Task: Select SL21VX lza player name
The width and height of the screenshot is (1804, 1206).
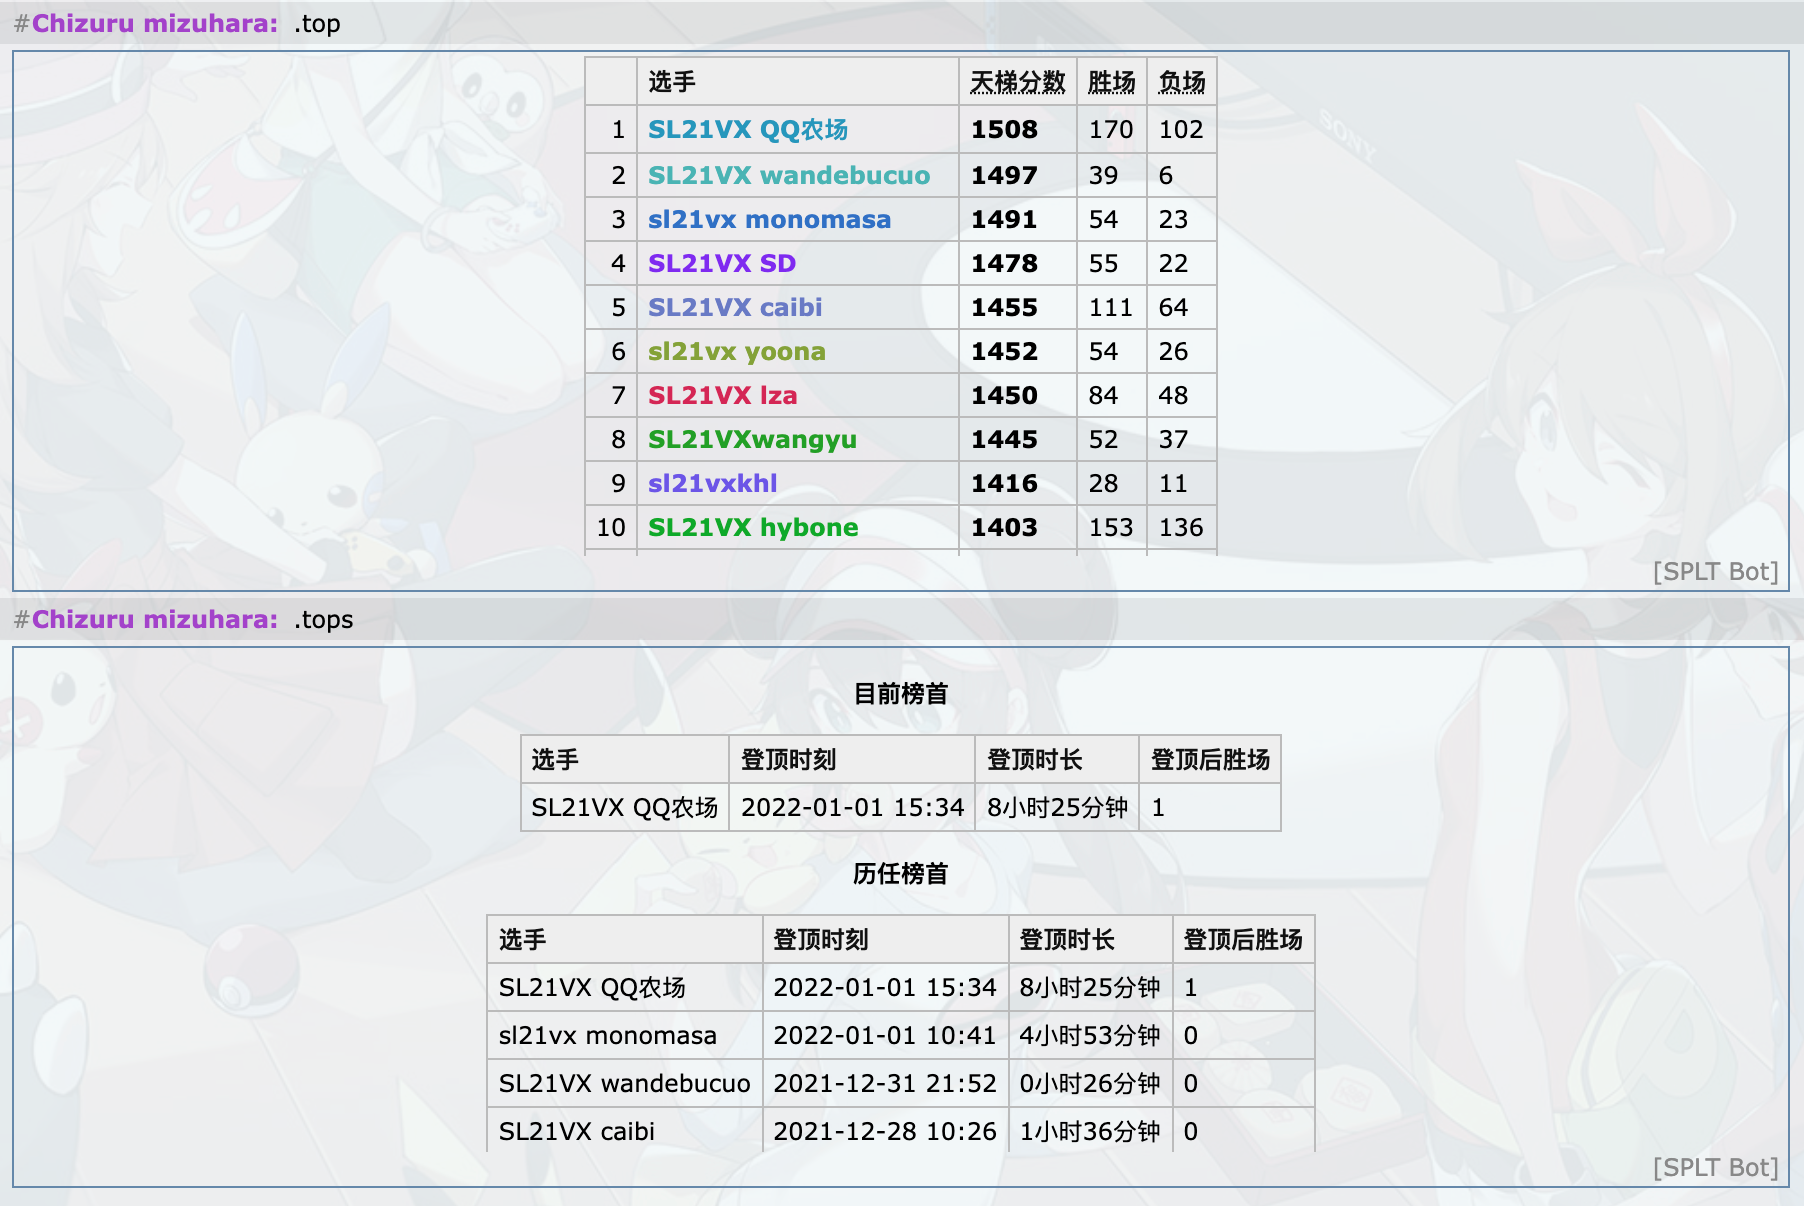Action: (x=722, y=396)
